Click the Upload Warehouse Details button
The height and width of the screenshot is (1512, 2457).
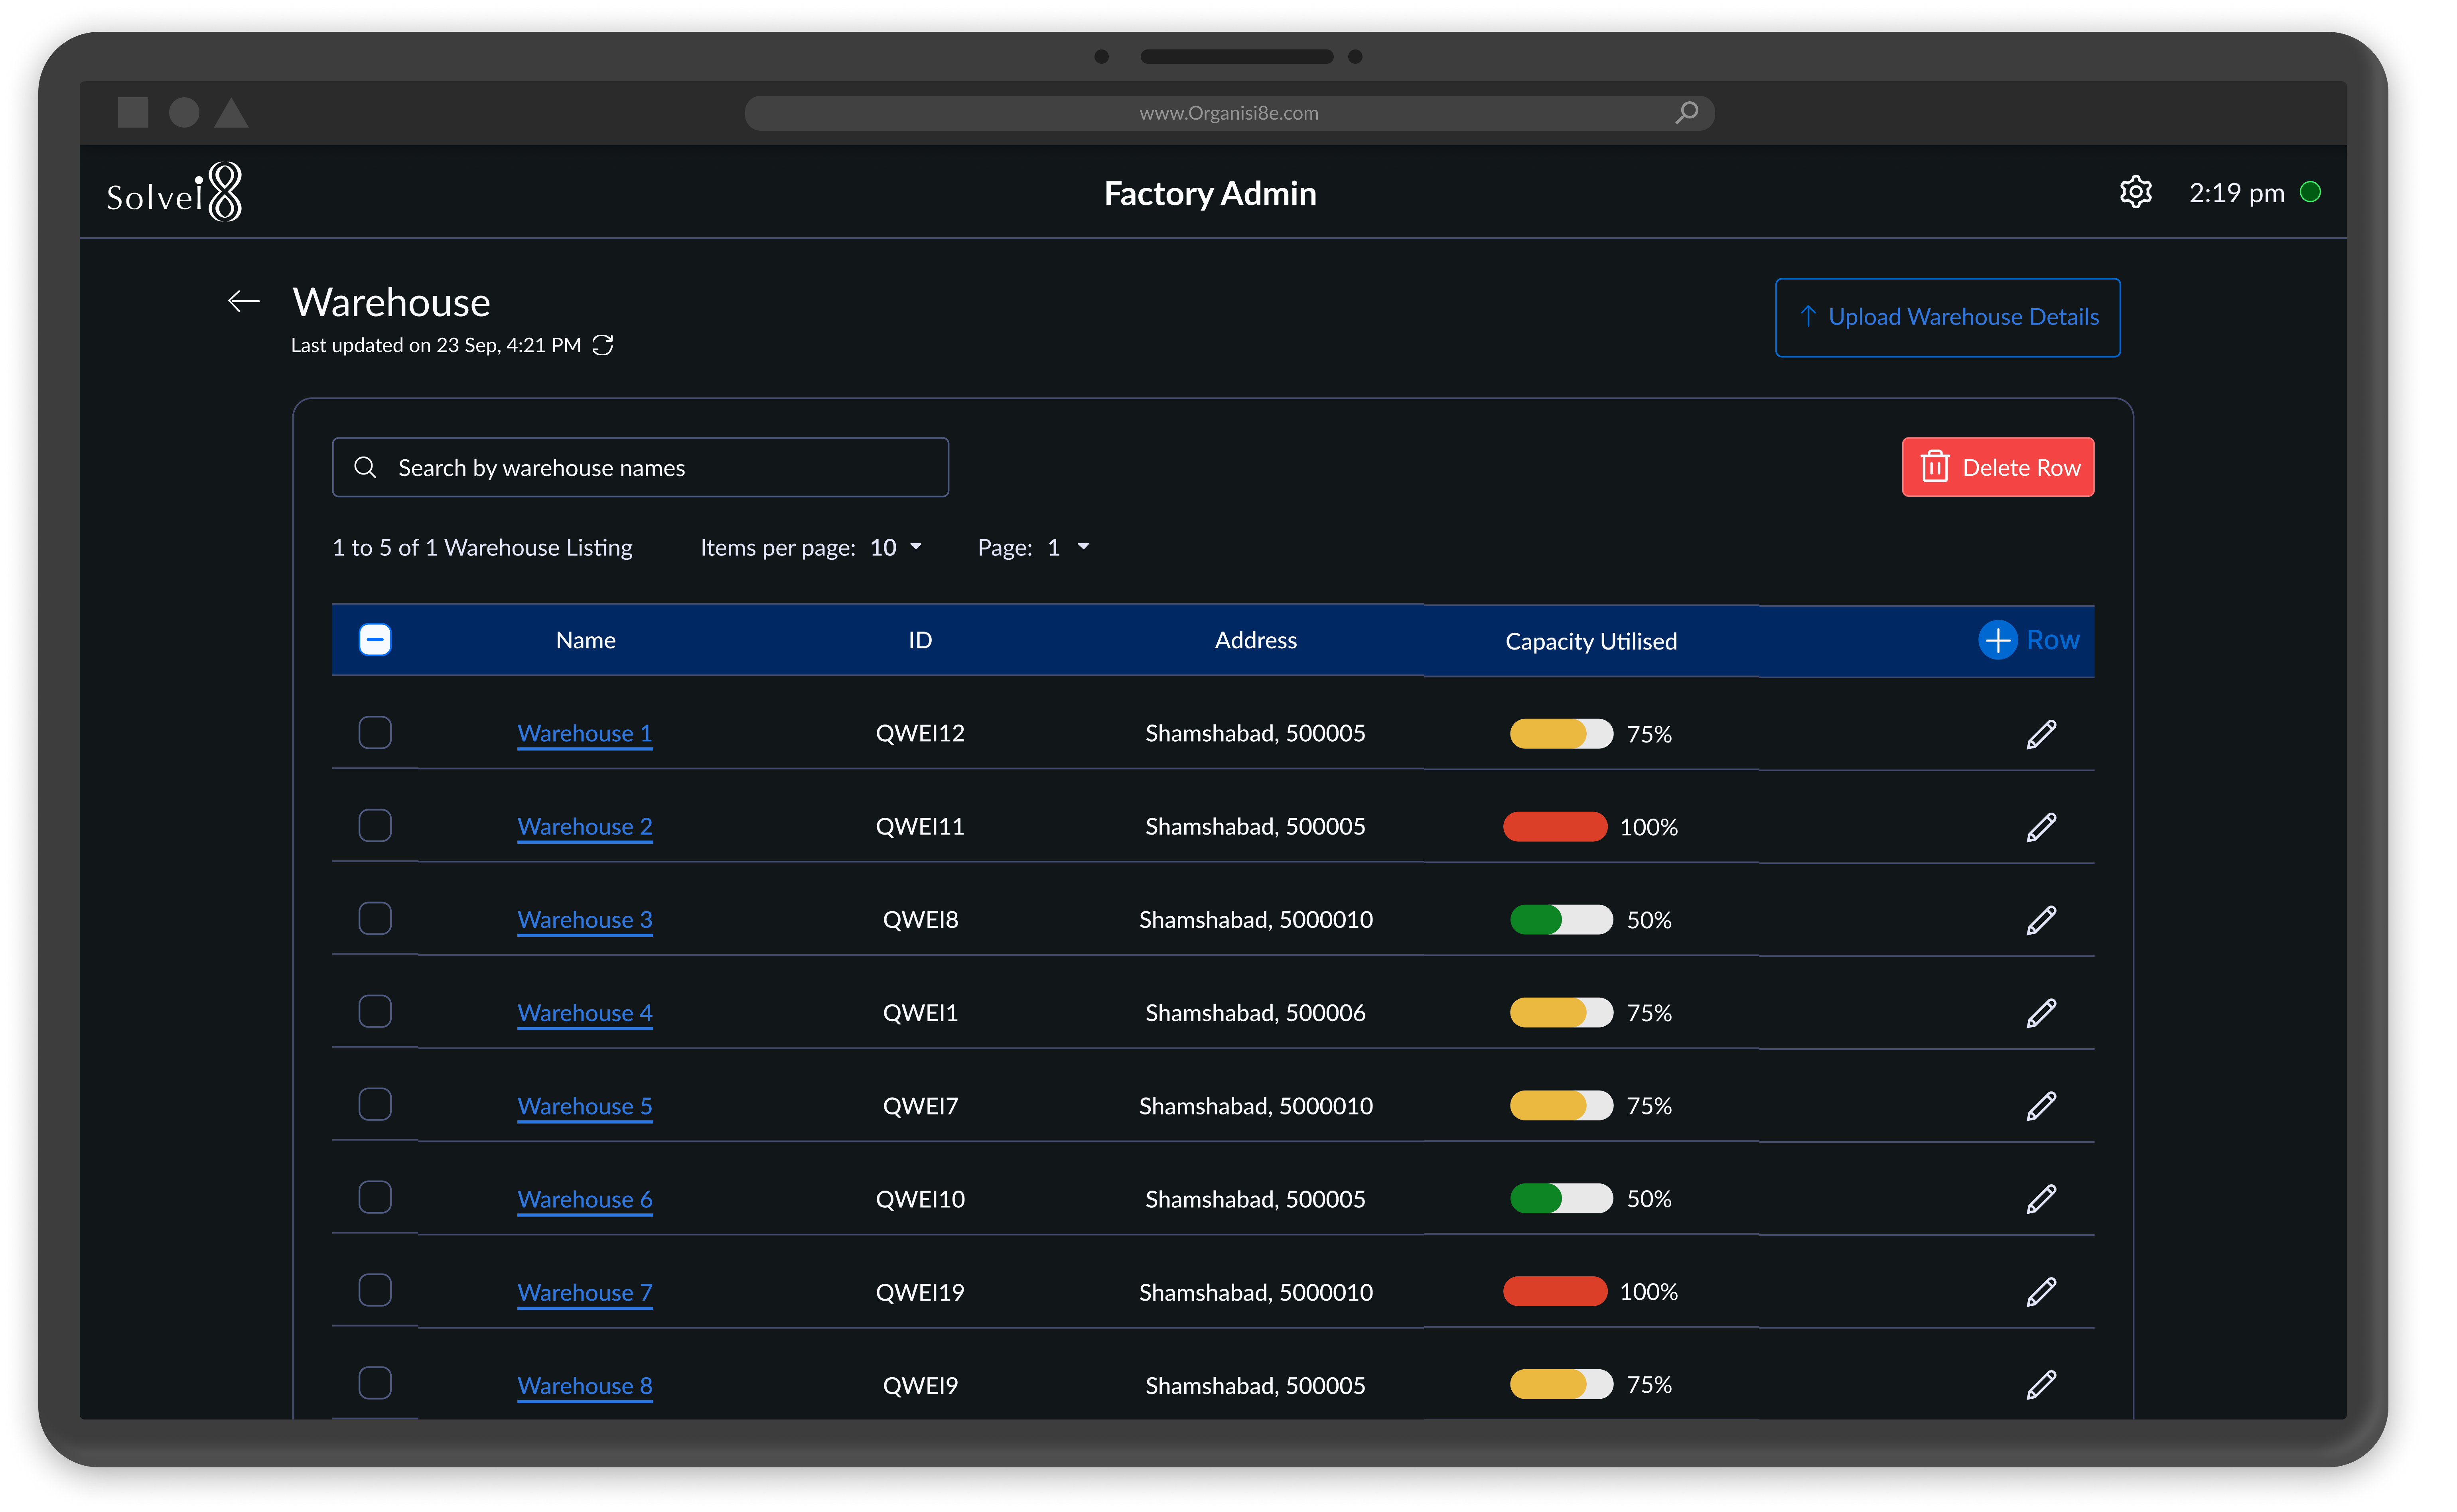1947,317
